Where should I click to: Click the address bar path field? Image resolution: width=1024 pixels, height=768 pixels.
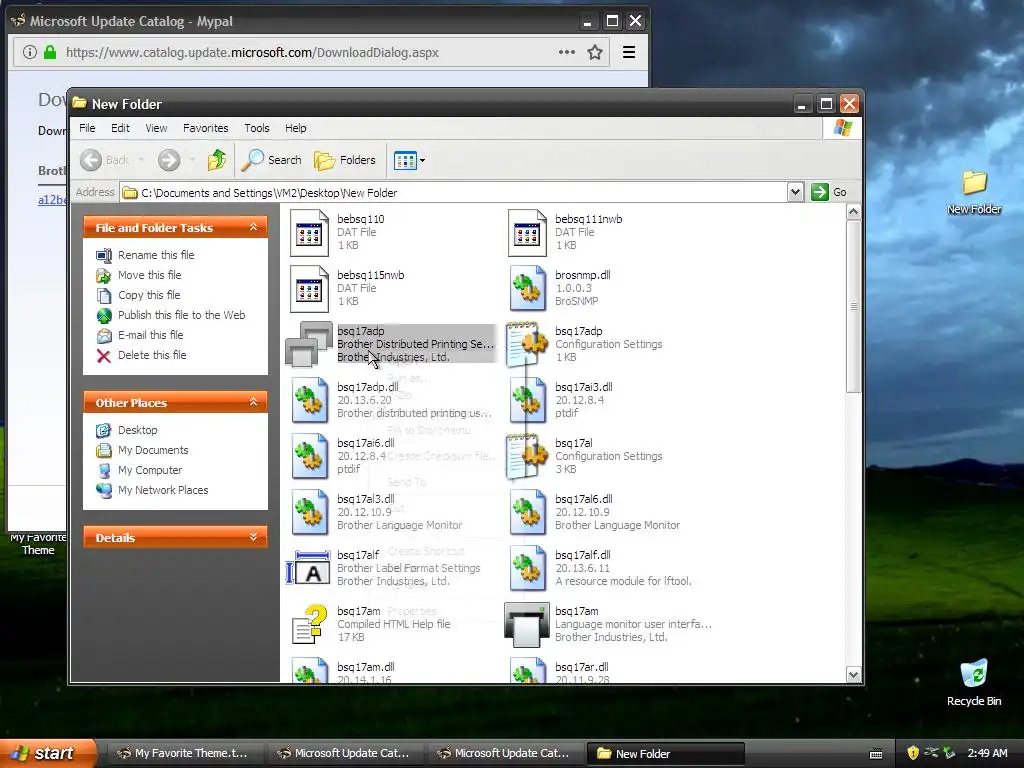[x=455, y=193]
